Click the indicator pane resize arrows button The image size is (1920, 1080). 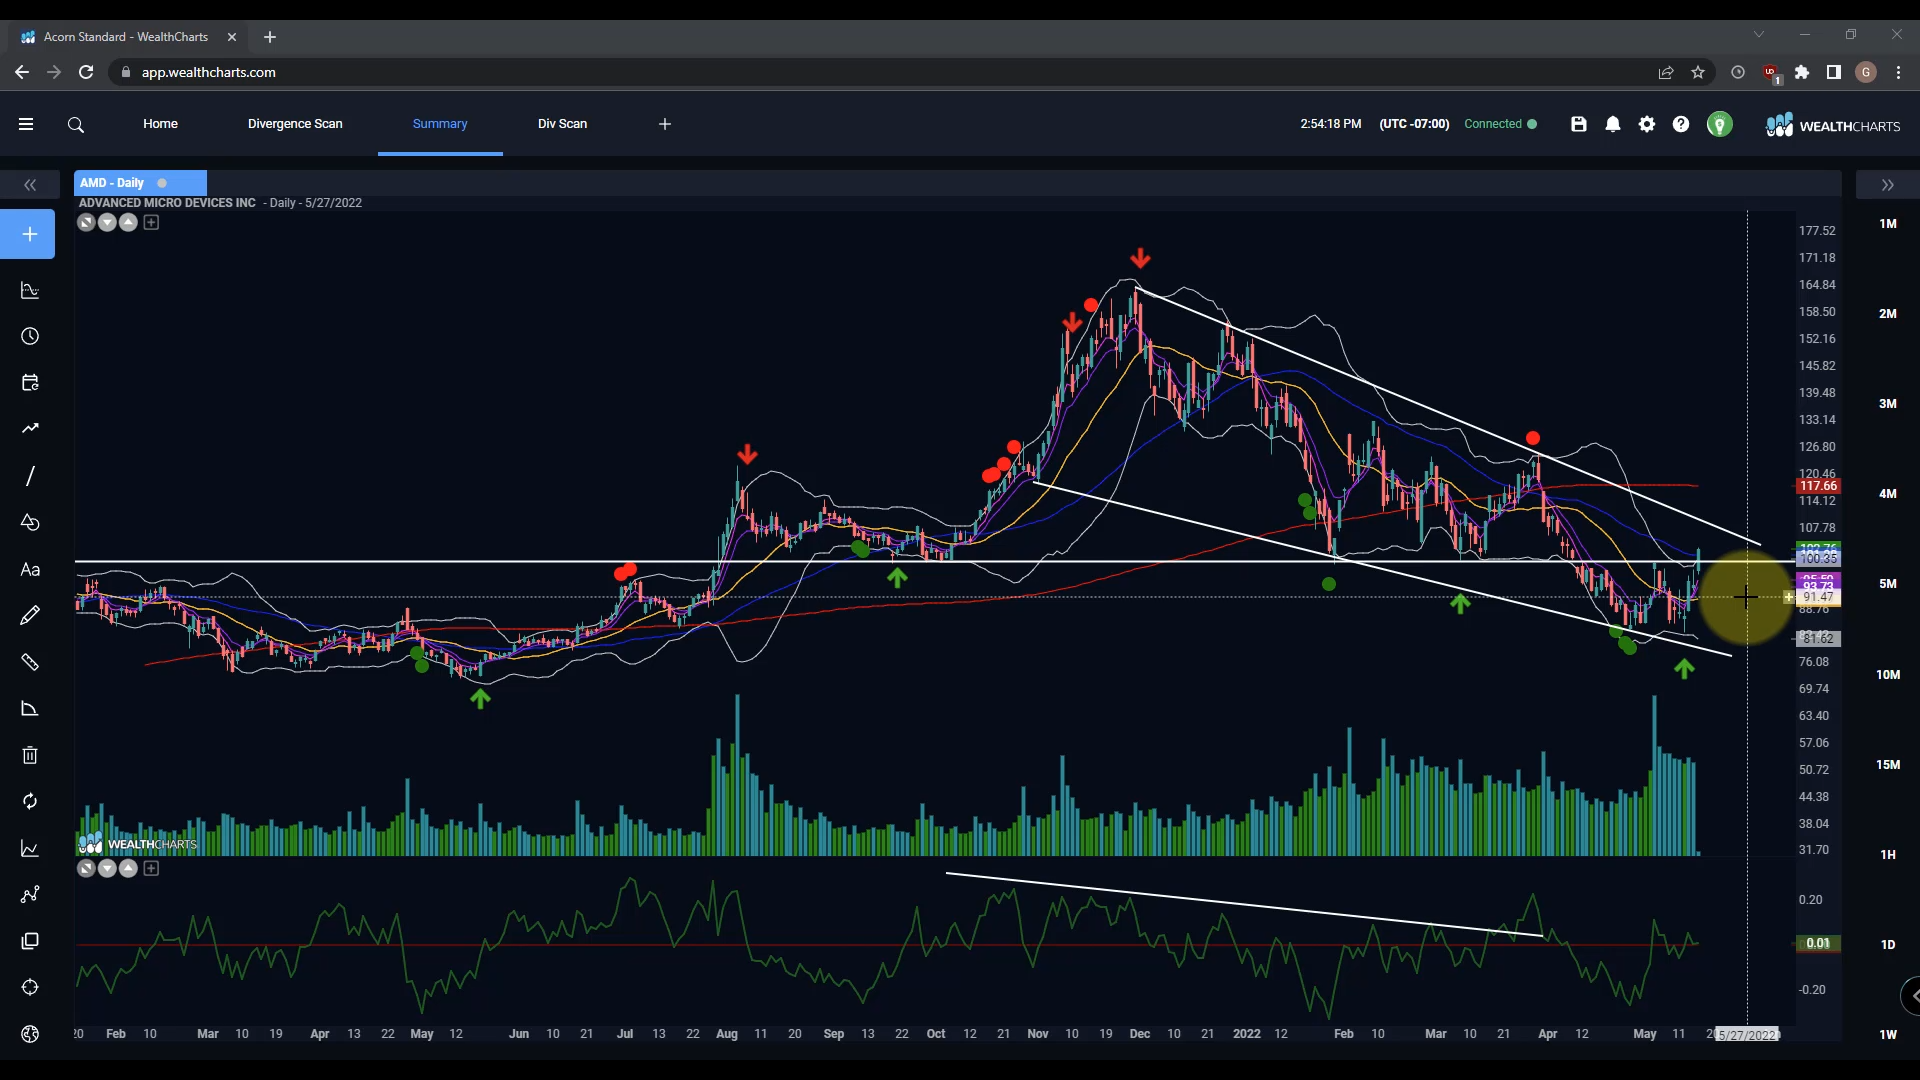point(86,868)
